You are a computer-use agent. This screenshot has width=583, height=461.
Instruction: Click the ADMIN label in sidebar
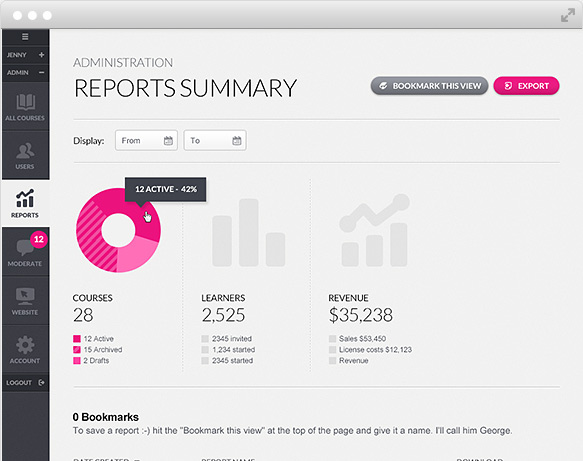(x=17, y=72)
